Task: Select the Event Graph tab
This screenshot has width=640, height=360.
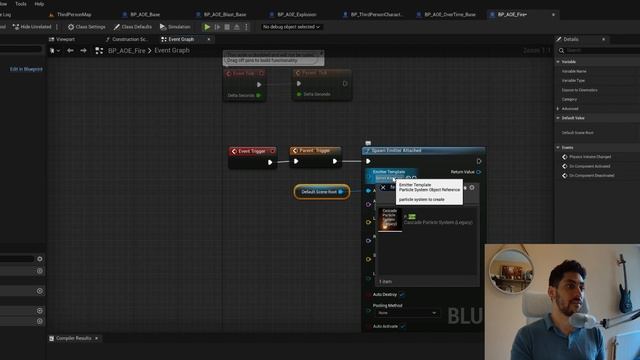Action: [x=178, y=40]
